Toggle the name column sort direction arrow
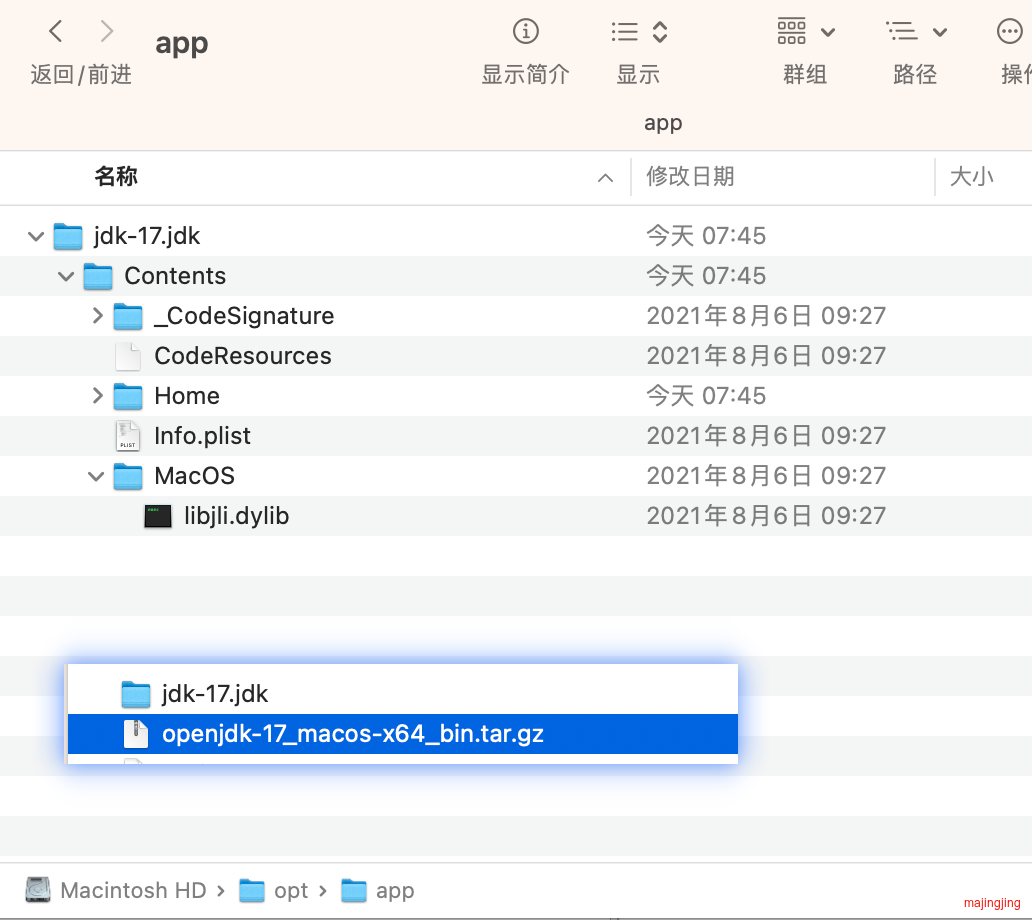The image size is (1032, 920). click(605, 178)
